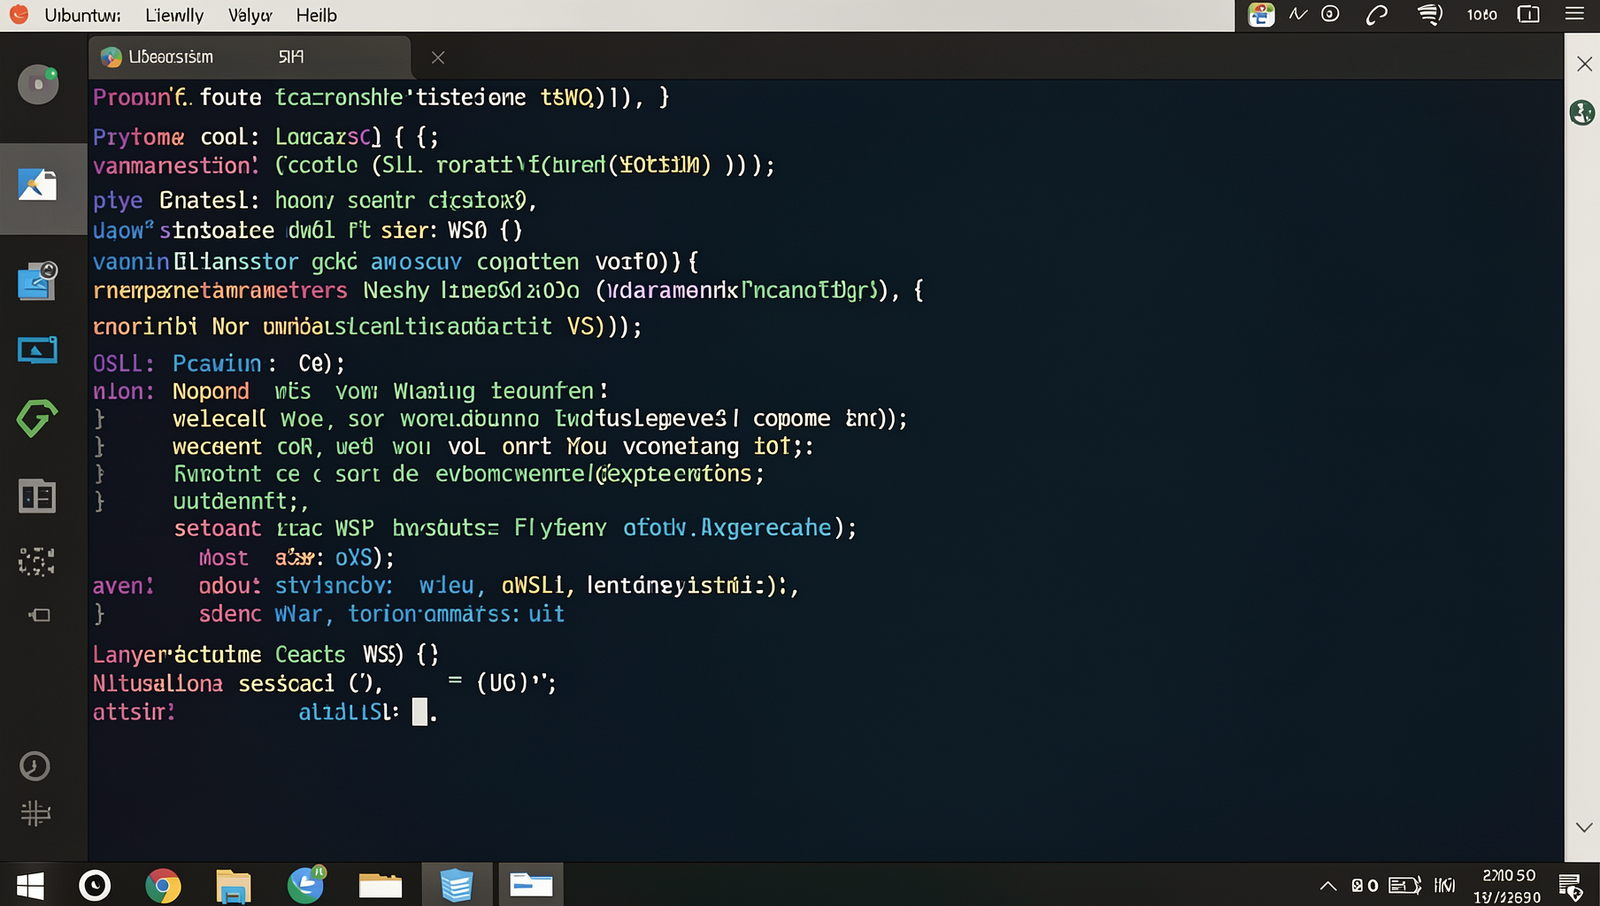Viewport: 1600px width, 906px height.
Task: Click the round clock taskbar icon
Action: click(x=95, y=885)
